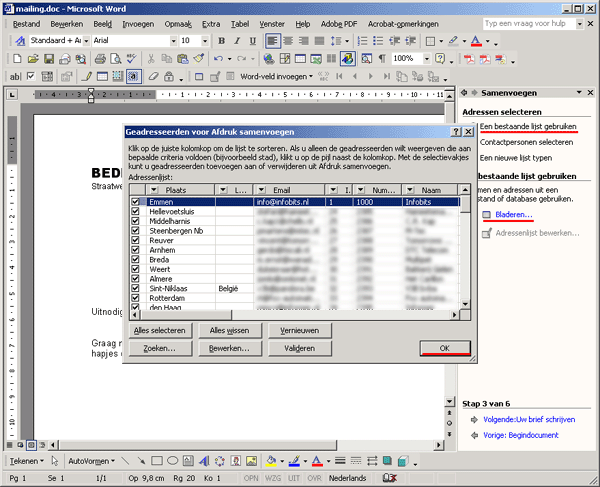Click the Insert WordArt icon
Image resolution: width=600 pixels, height=487 pixels.
206,461
